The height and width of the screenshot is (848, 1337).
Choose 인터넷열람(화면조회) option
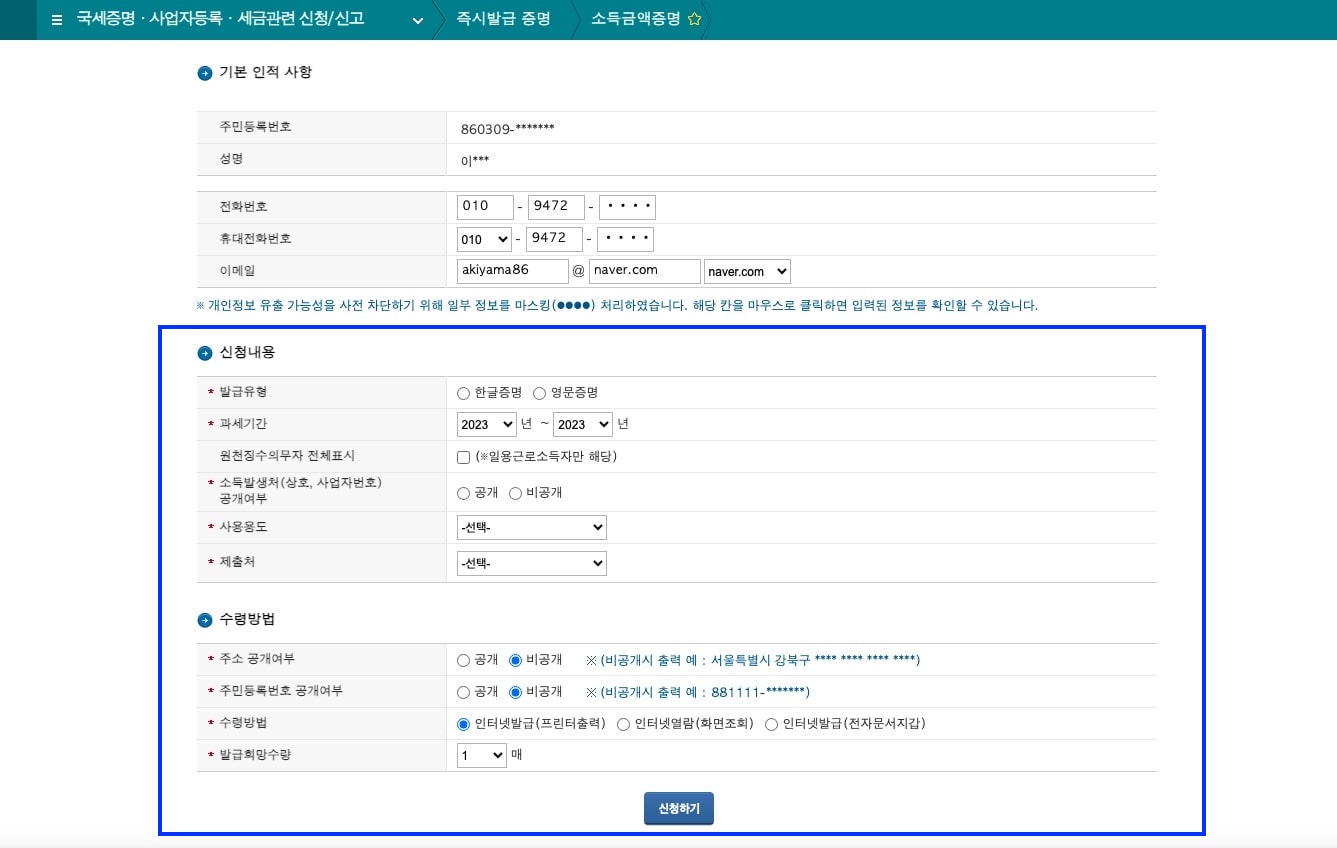pyautogui.click(x=623, y=724)
